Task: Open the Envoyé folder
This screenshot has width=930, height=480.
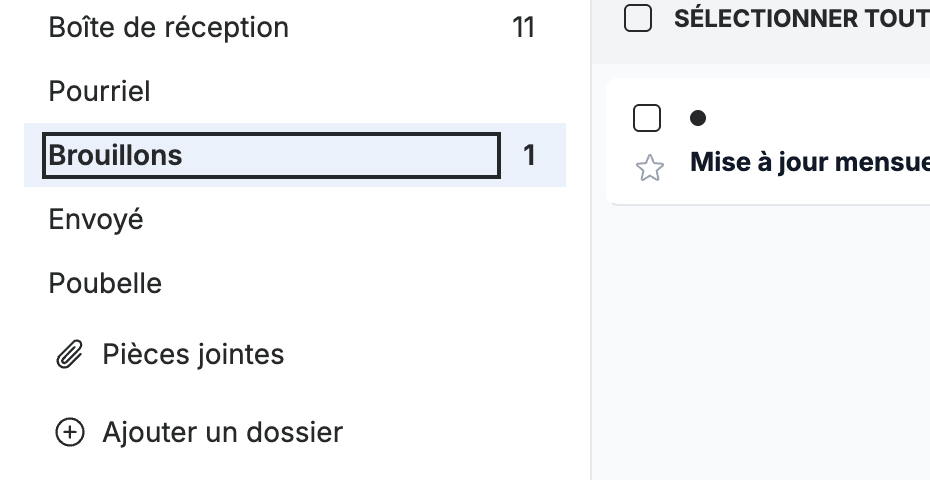Action: (95, 220)
